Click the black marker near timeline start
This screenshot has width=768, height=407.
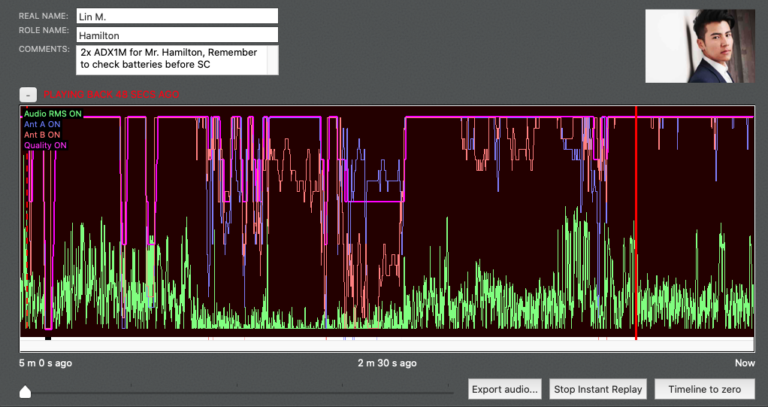tap(48, 339)
